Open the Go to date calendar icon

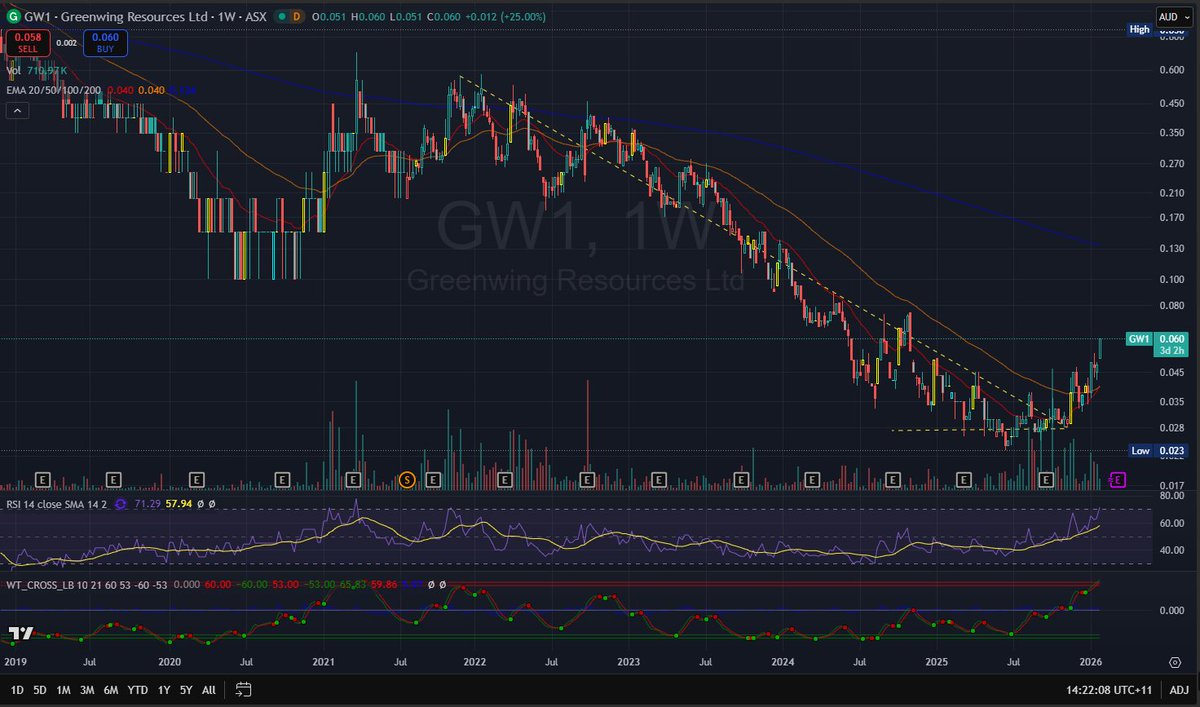(243, 689)
